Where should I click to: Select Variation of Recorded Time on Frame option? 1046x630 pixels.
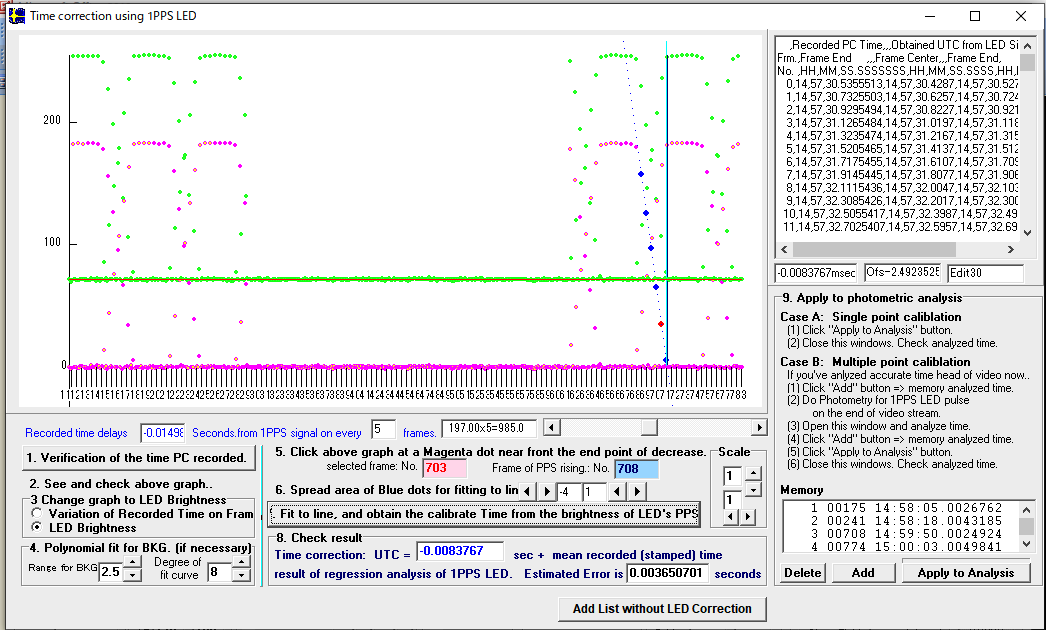[37, 513]
